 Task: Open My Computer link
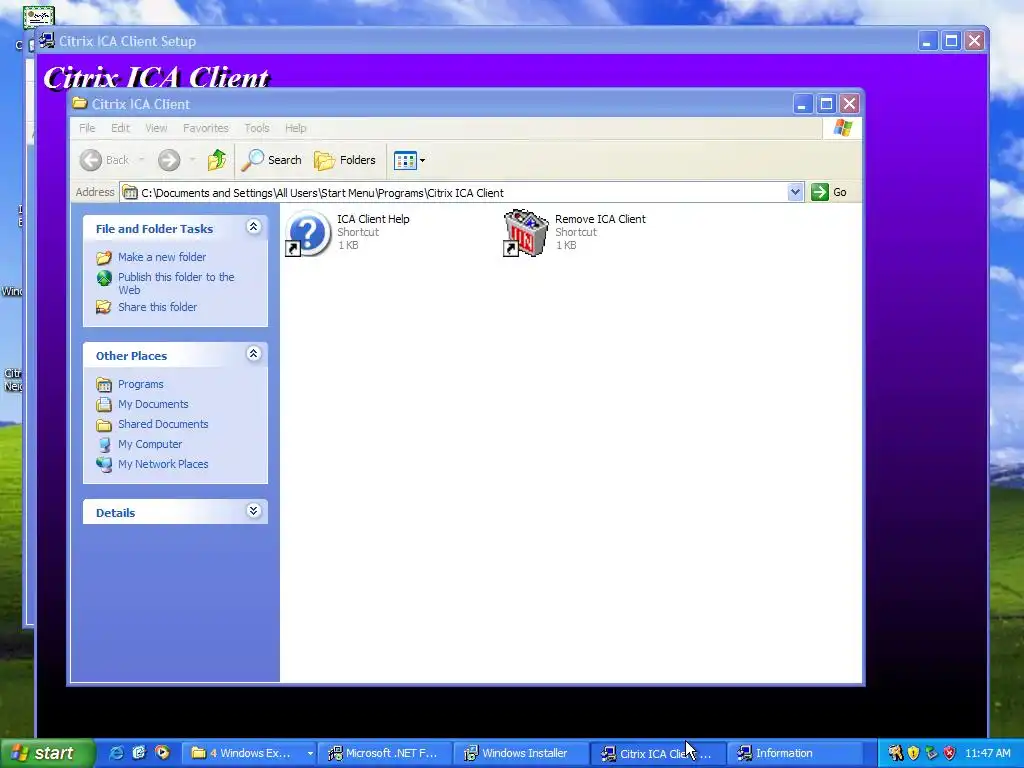[x=150, y=444]
